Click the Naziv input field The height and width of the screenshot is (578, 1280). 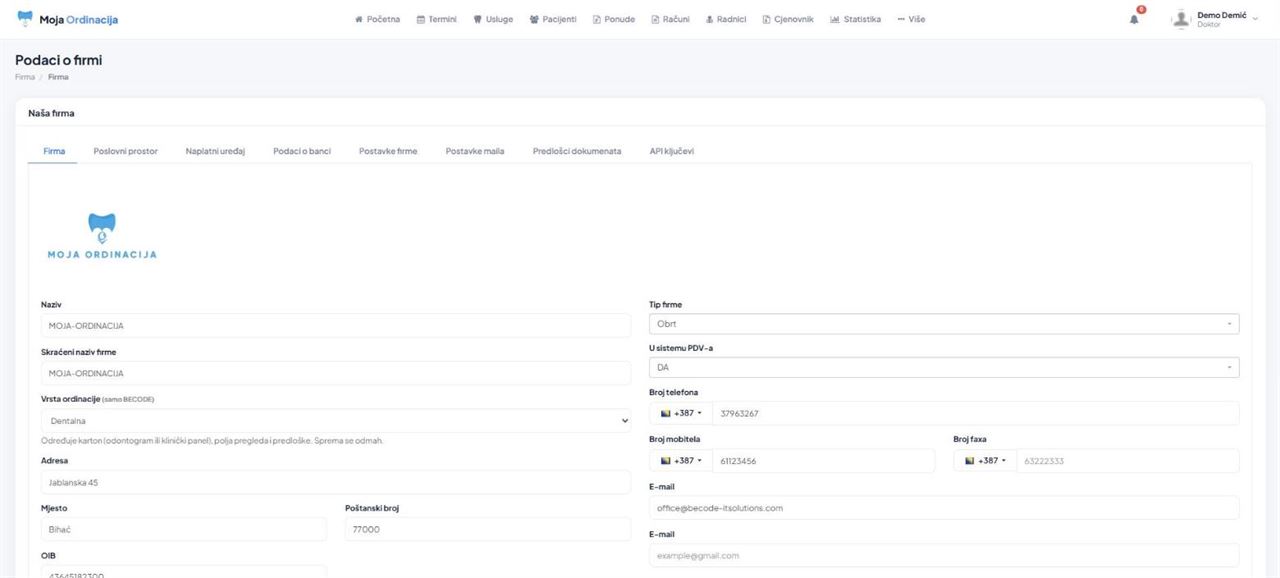[x=336, y=325]
